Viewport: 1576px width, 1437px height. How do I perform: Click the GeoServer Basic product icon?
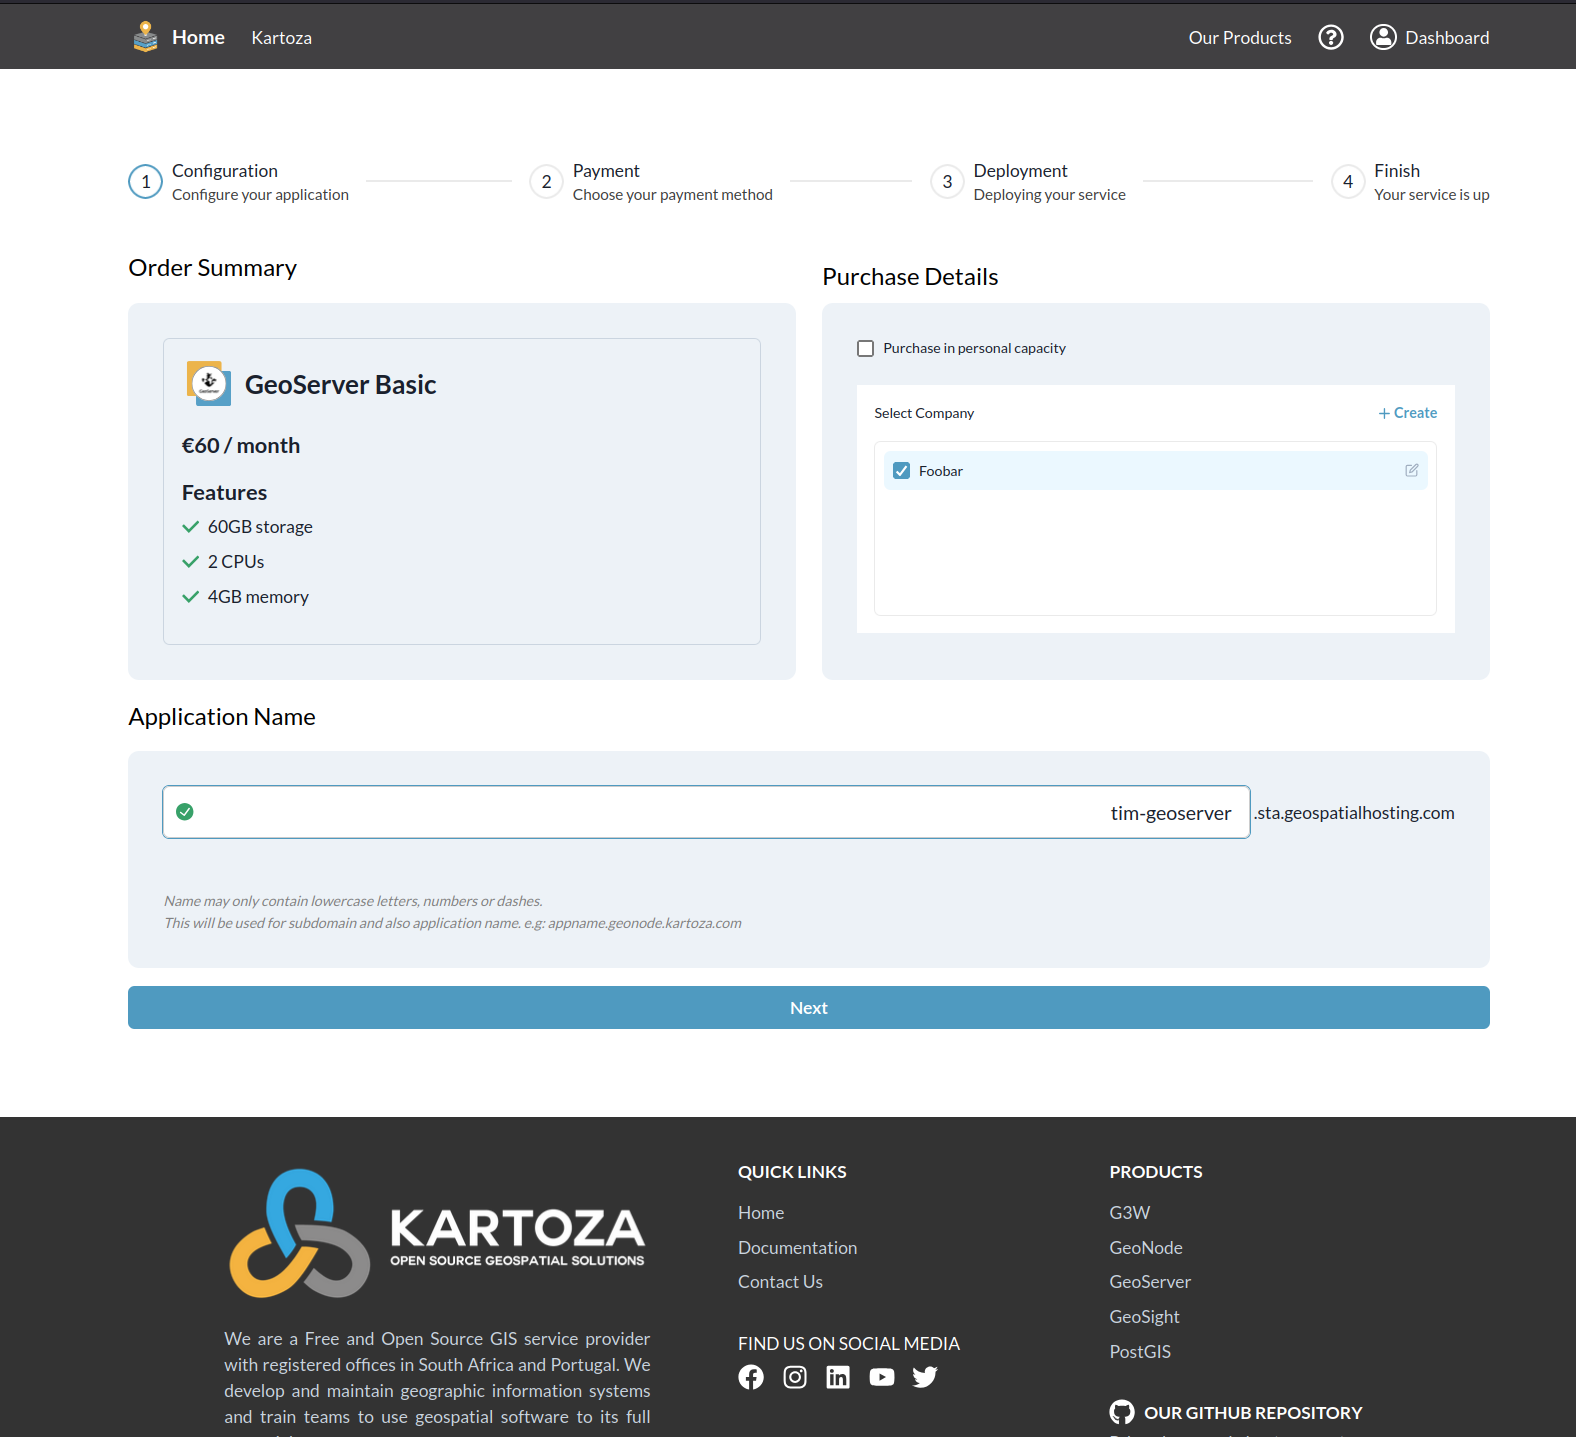(x=209, y=383)
